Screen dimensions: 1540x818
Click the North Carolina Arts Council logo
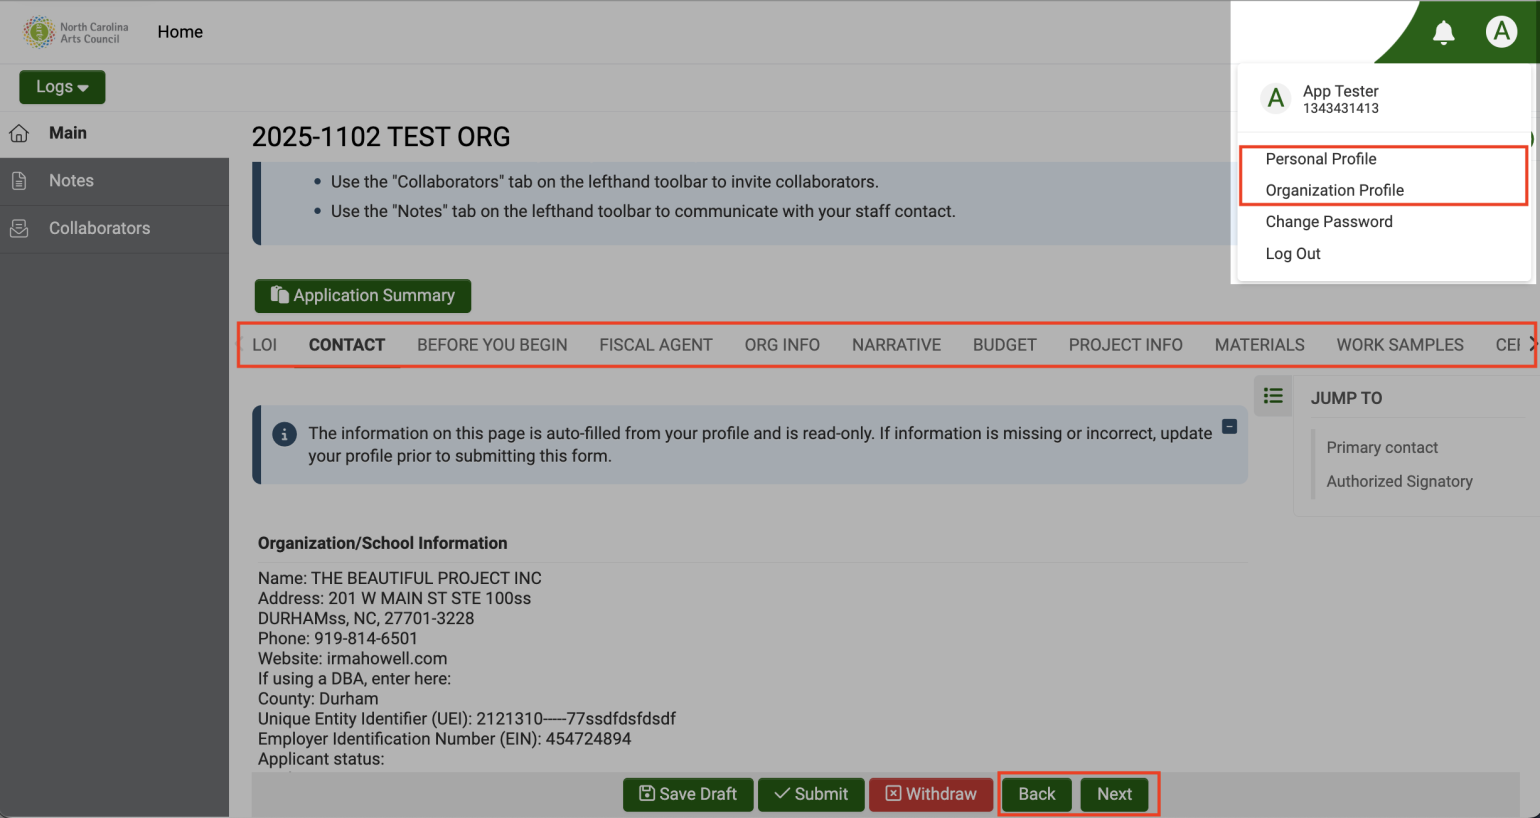(75, 31)
